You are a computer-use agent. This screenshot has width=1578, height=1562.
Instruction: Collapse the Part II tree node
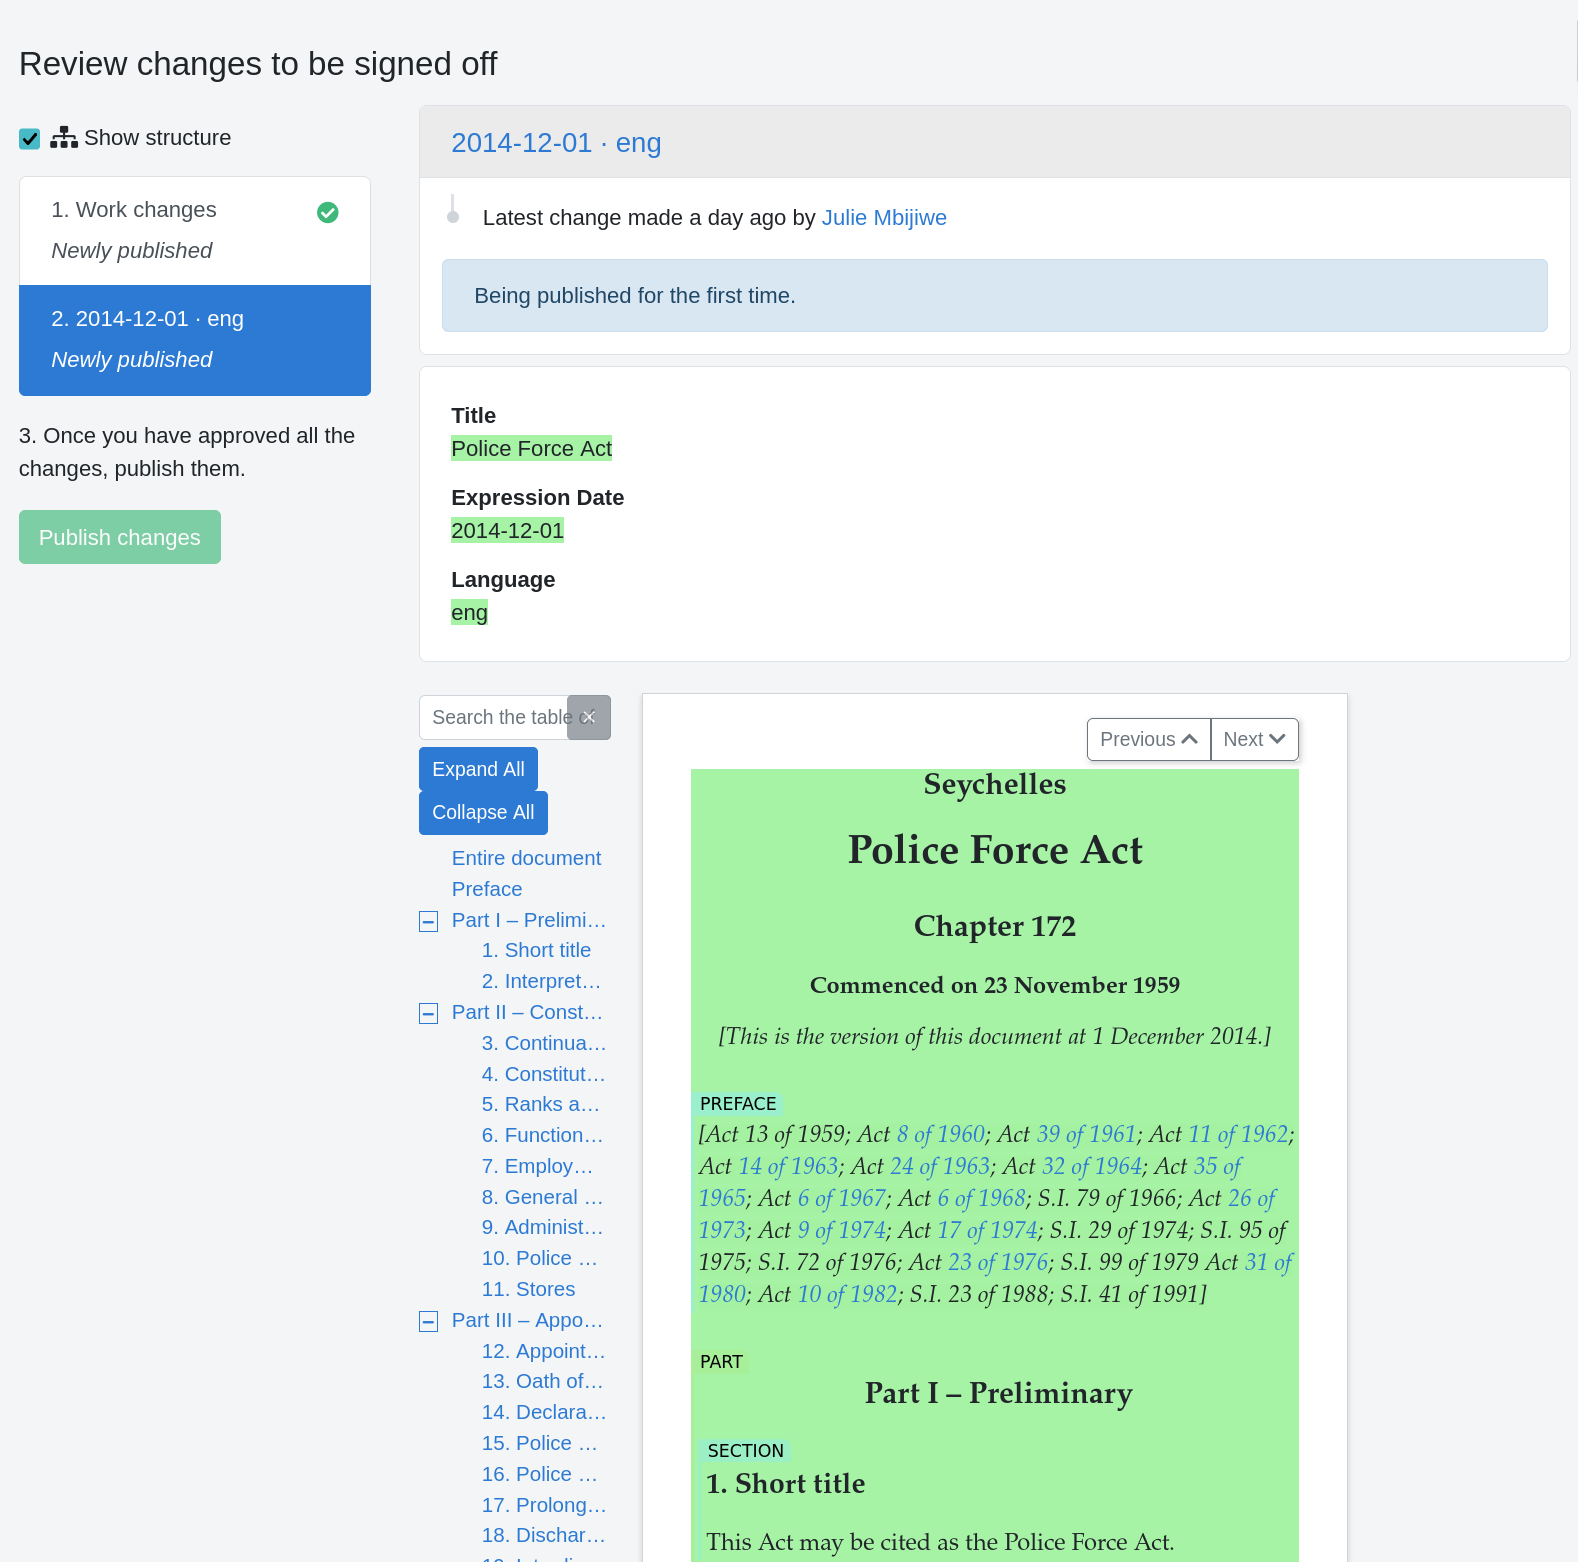[x=428, y=1014]
